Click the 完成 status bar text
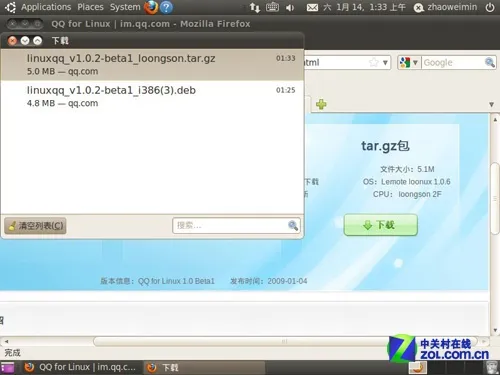This screenshot has width=500, height=375. click(x=12, y=352)
